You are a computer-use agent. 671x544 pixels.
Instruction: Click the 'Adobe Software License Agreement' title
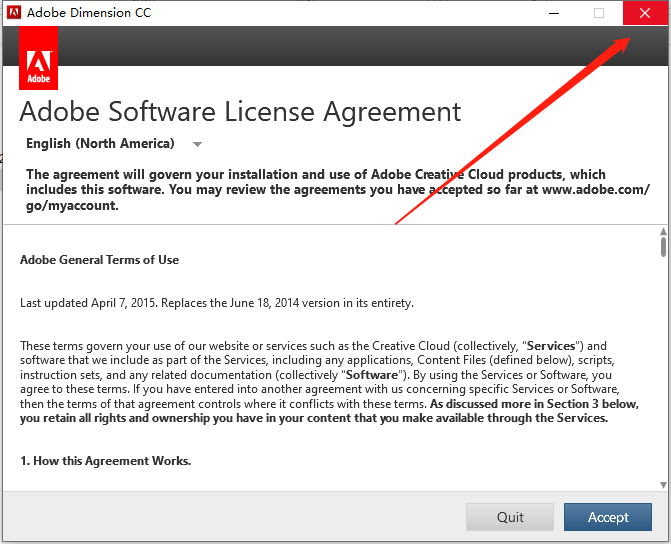pyautogui.click(x=240, y=112)
